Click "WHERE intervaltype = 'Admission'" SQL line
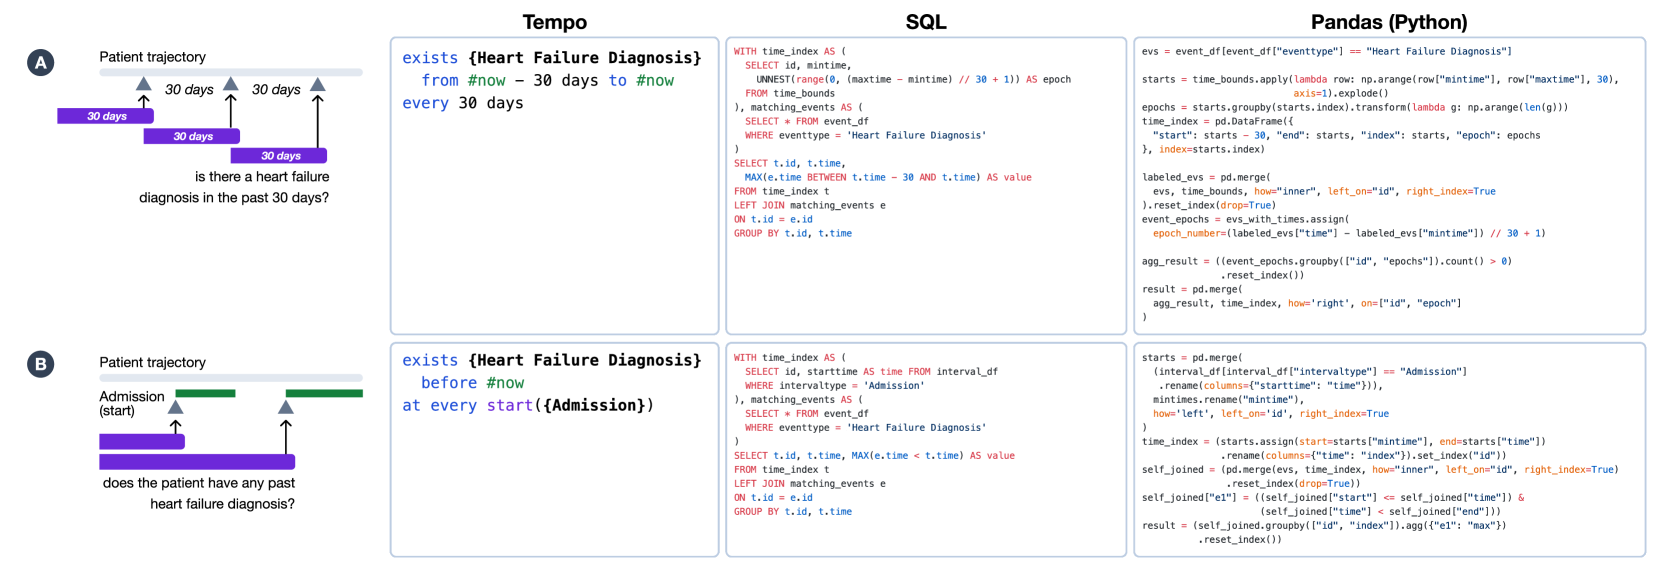The image size is (1661, 566). 835,385
